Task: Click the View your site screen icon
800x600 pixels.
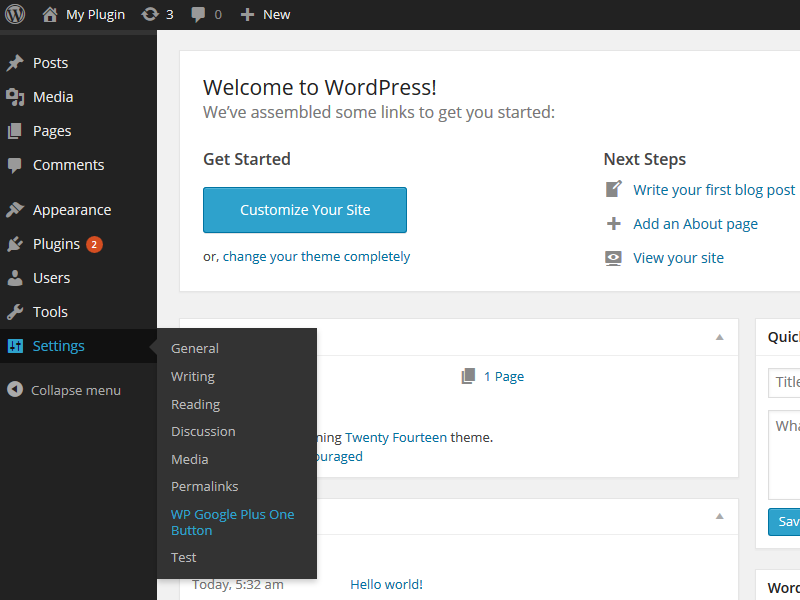Action: pyautogui.click(x=613, y=258)
